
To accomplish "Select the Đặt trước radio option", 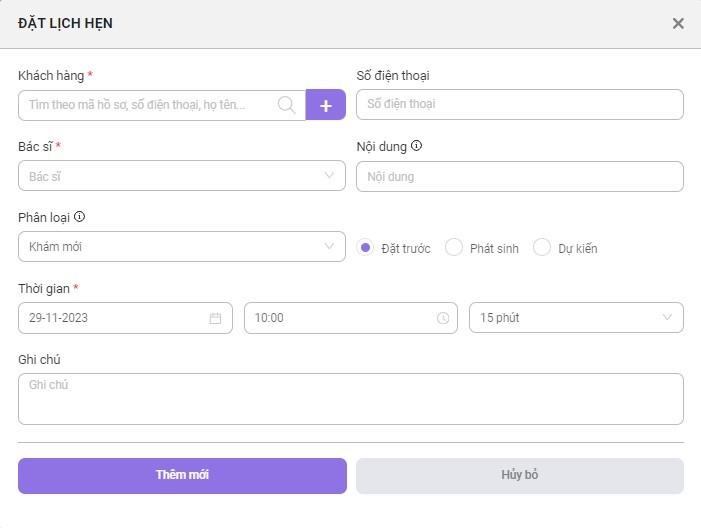I will coord(365,247).
